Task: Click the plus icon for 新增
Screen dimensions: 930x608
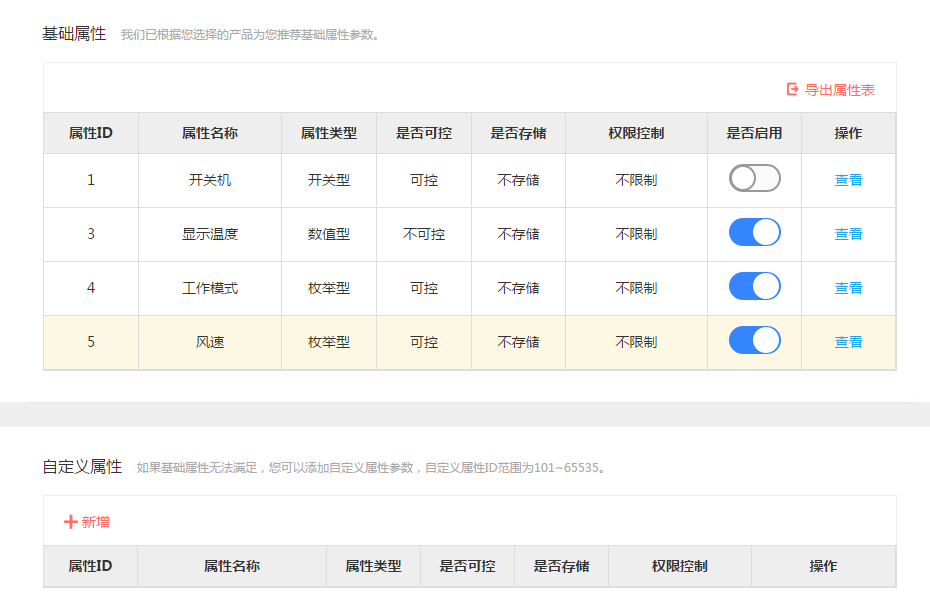Action: pyautogui.click(x=69, y=522)
